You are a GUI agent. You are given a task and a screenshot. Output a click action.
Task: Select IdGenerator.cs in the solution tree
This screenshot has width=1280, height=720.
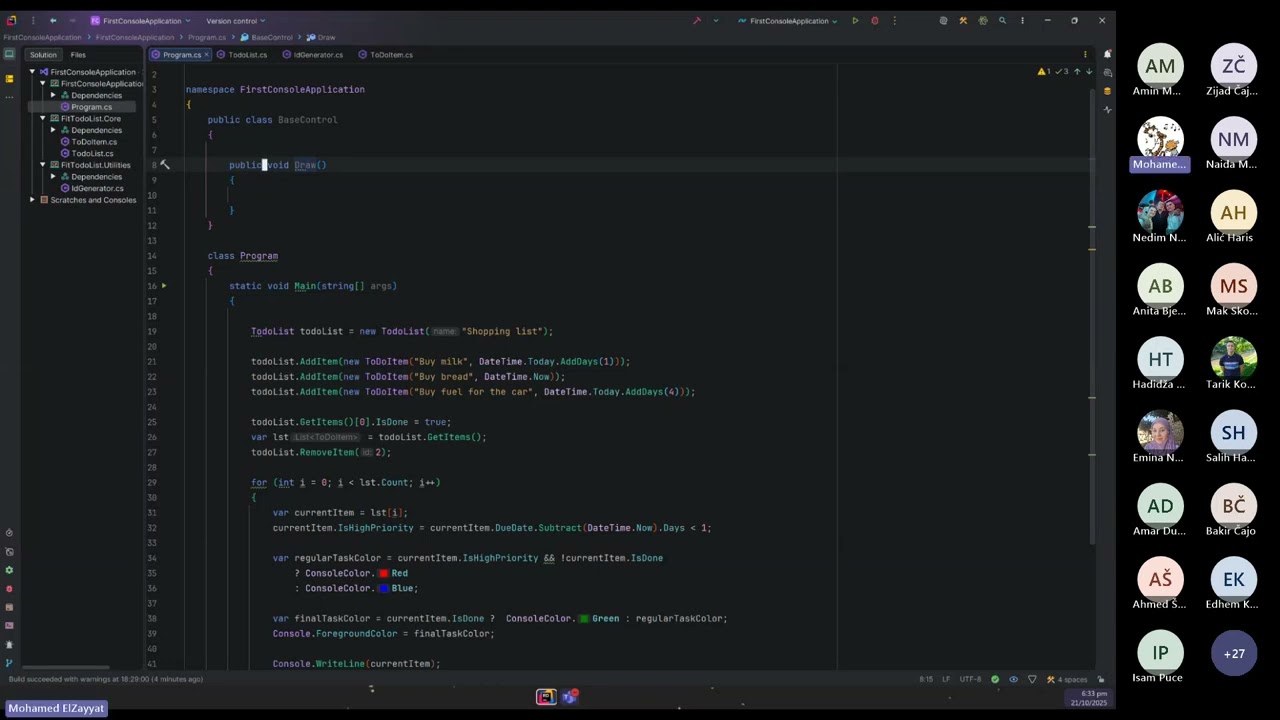(97, 188)
